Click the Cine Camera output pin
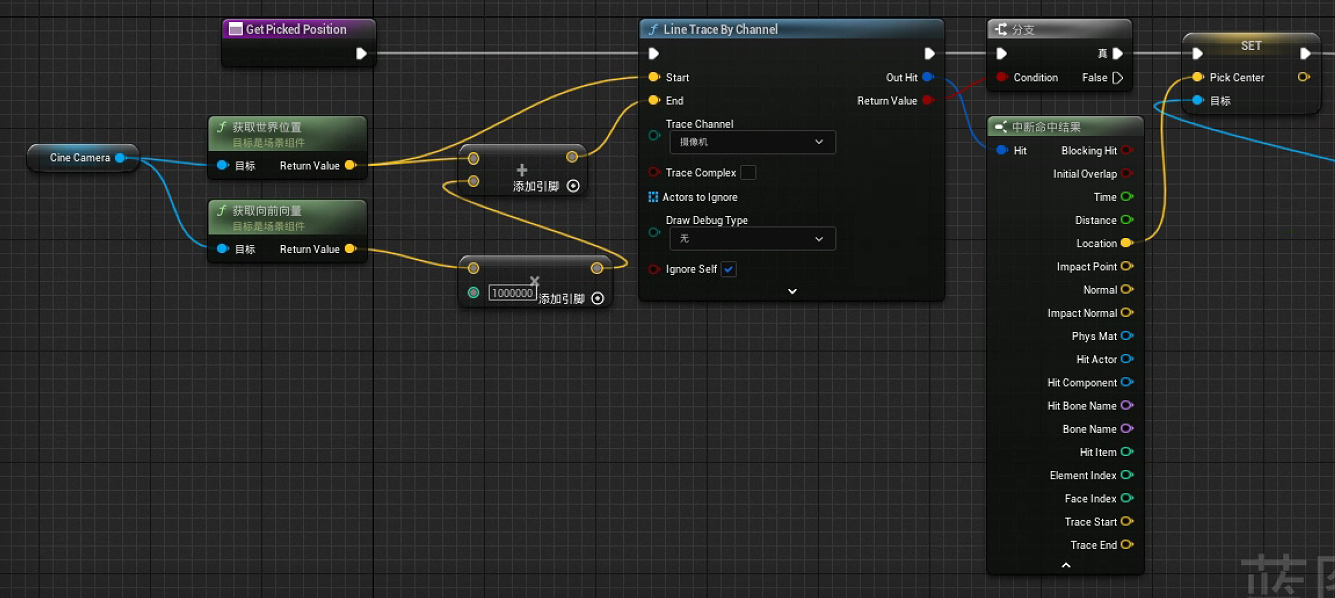This screenshot has height=598, width=1335. pos(120,157)
